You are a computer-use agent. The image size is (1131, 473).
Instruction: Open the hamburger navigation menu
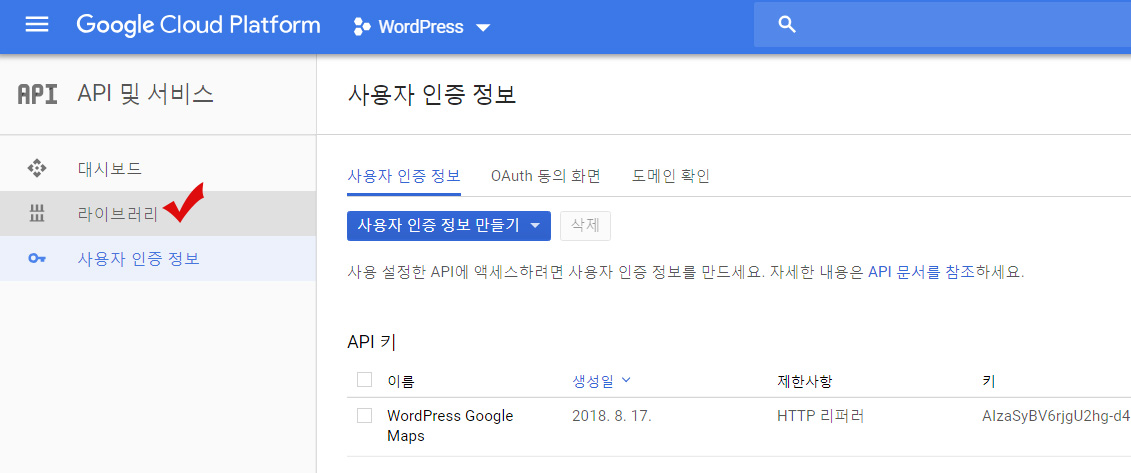[x=37, y=25]
